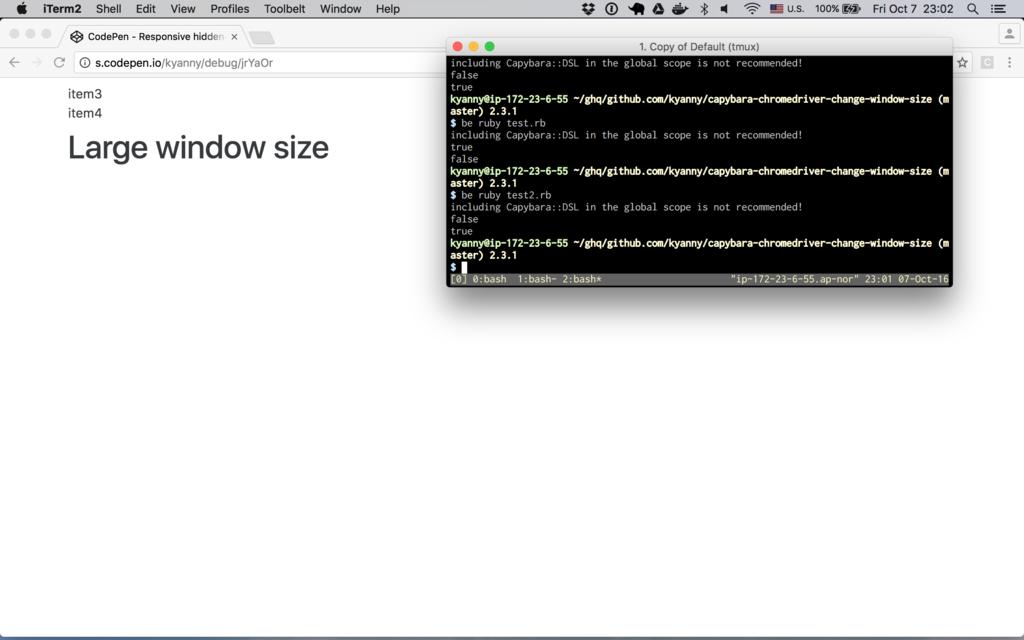Go back in Chrome

pos(14,62)
